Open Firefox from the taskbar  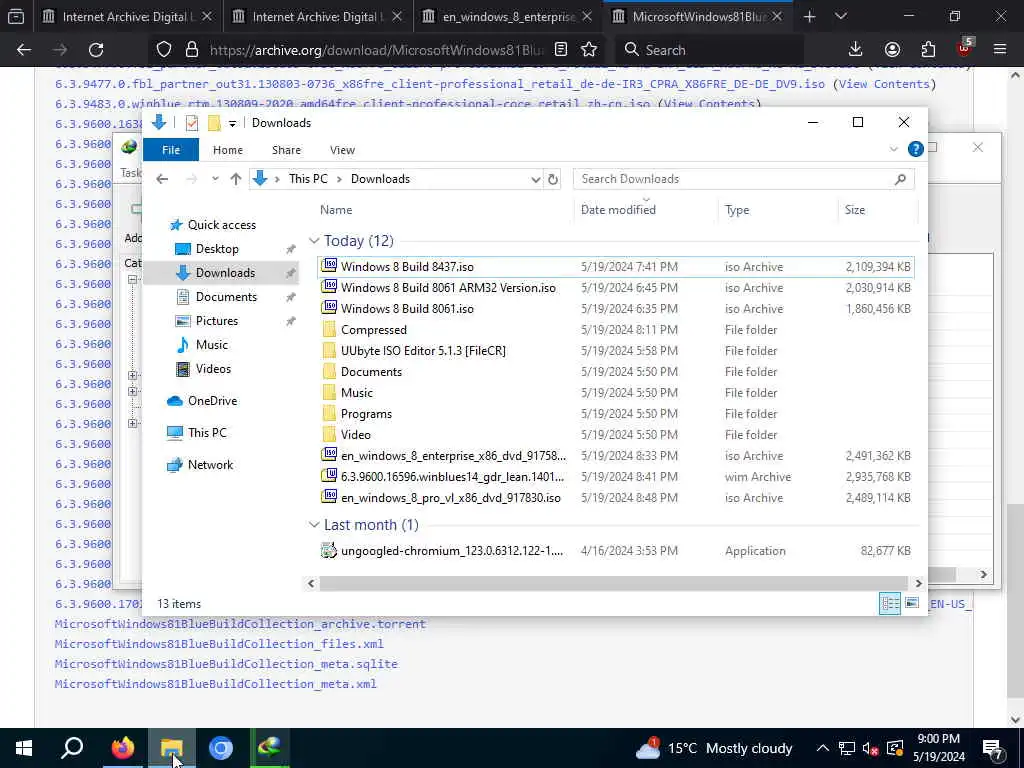click(x=122, y=748)
